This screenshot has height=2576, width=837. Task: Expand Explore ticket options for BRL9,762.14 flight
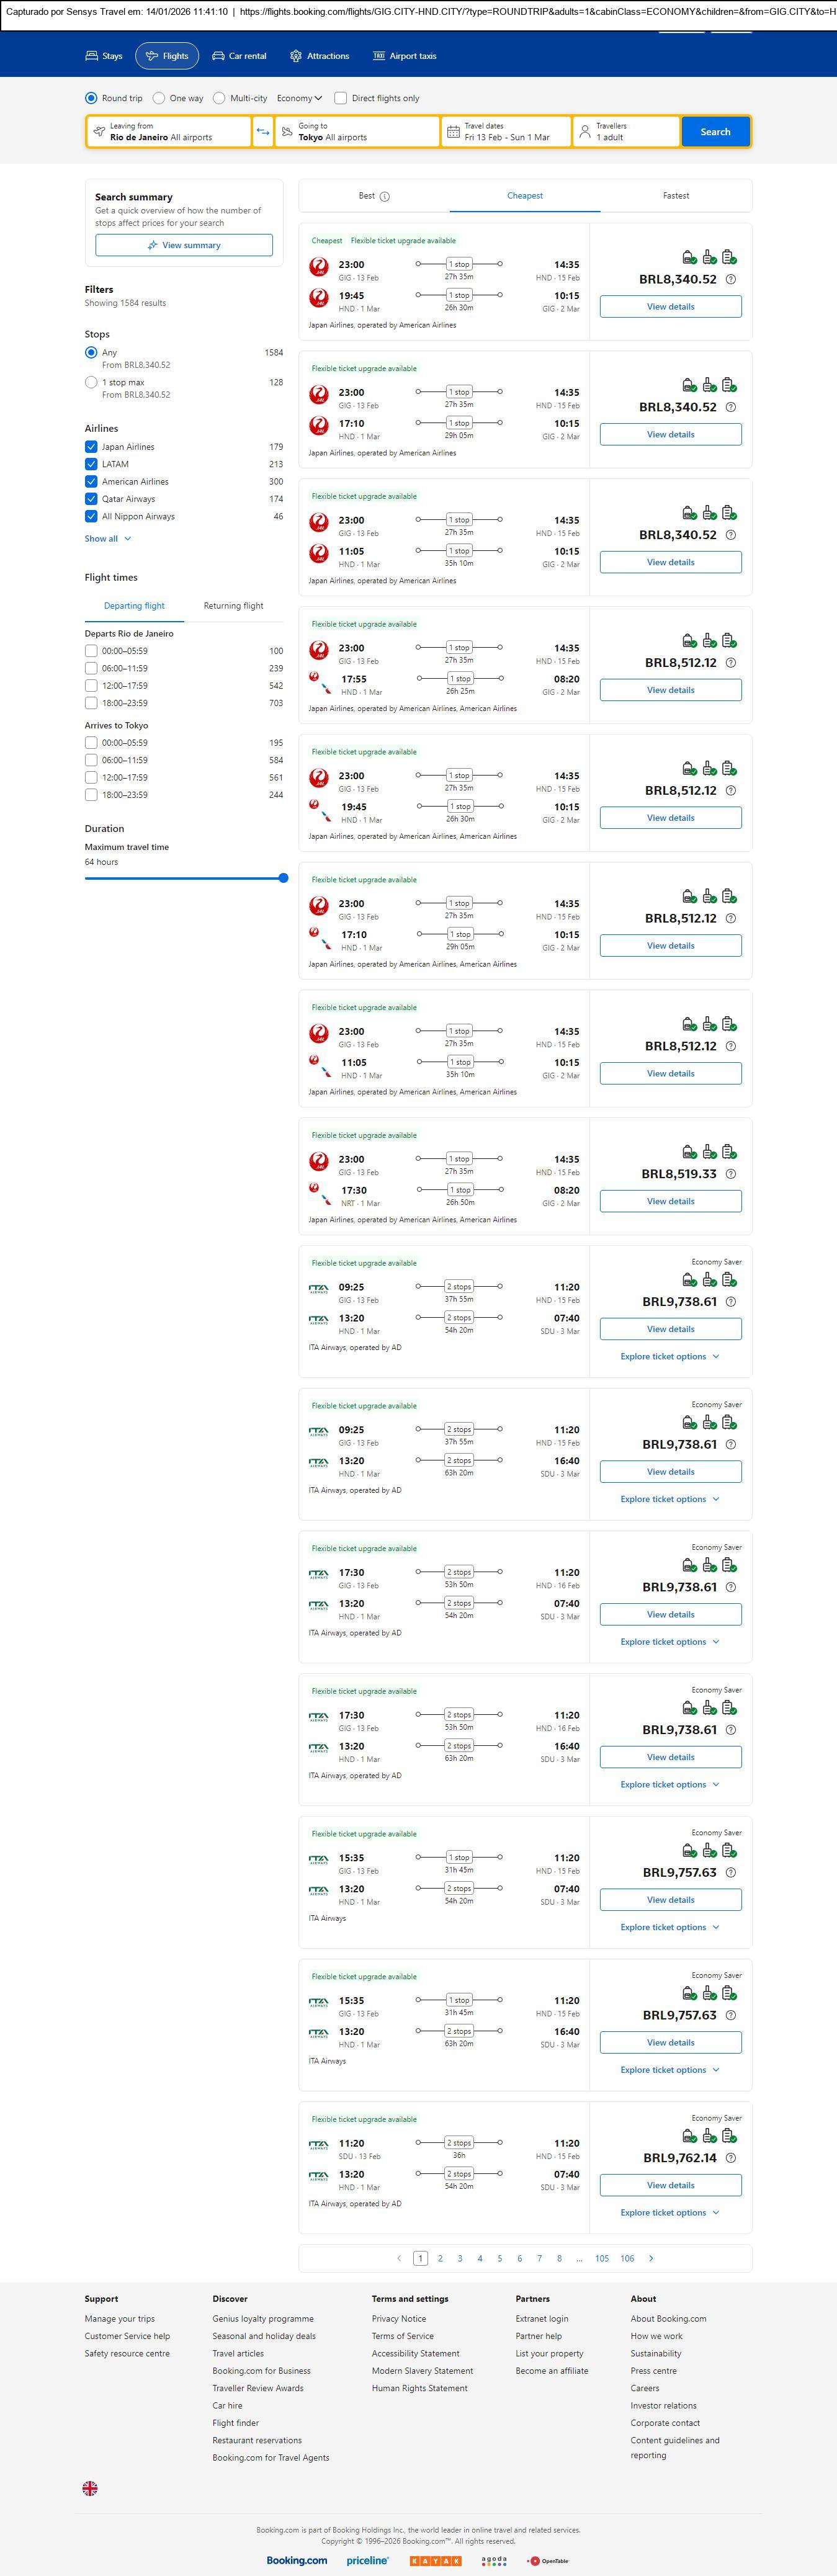(669, 2212)
